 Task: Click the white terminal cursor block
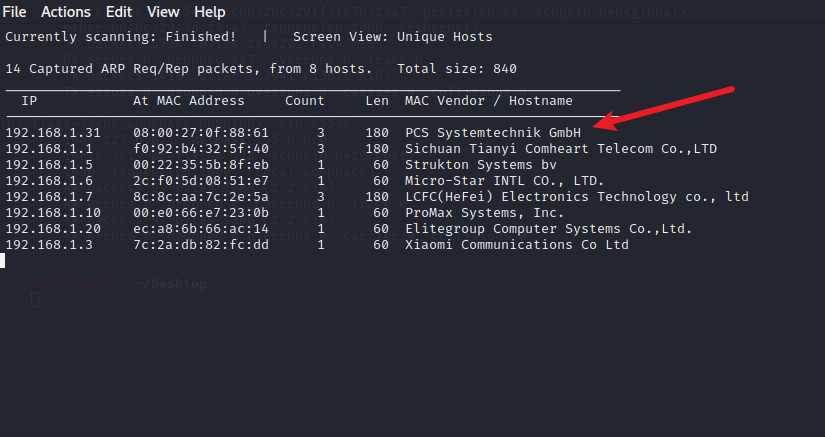click(2, 261)
